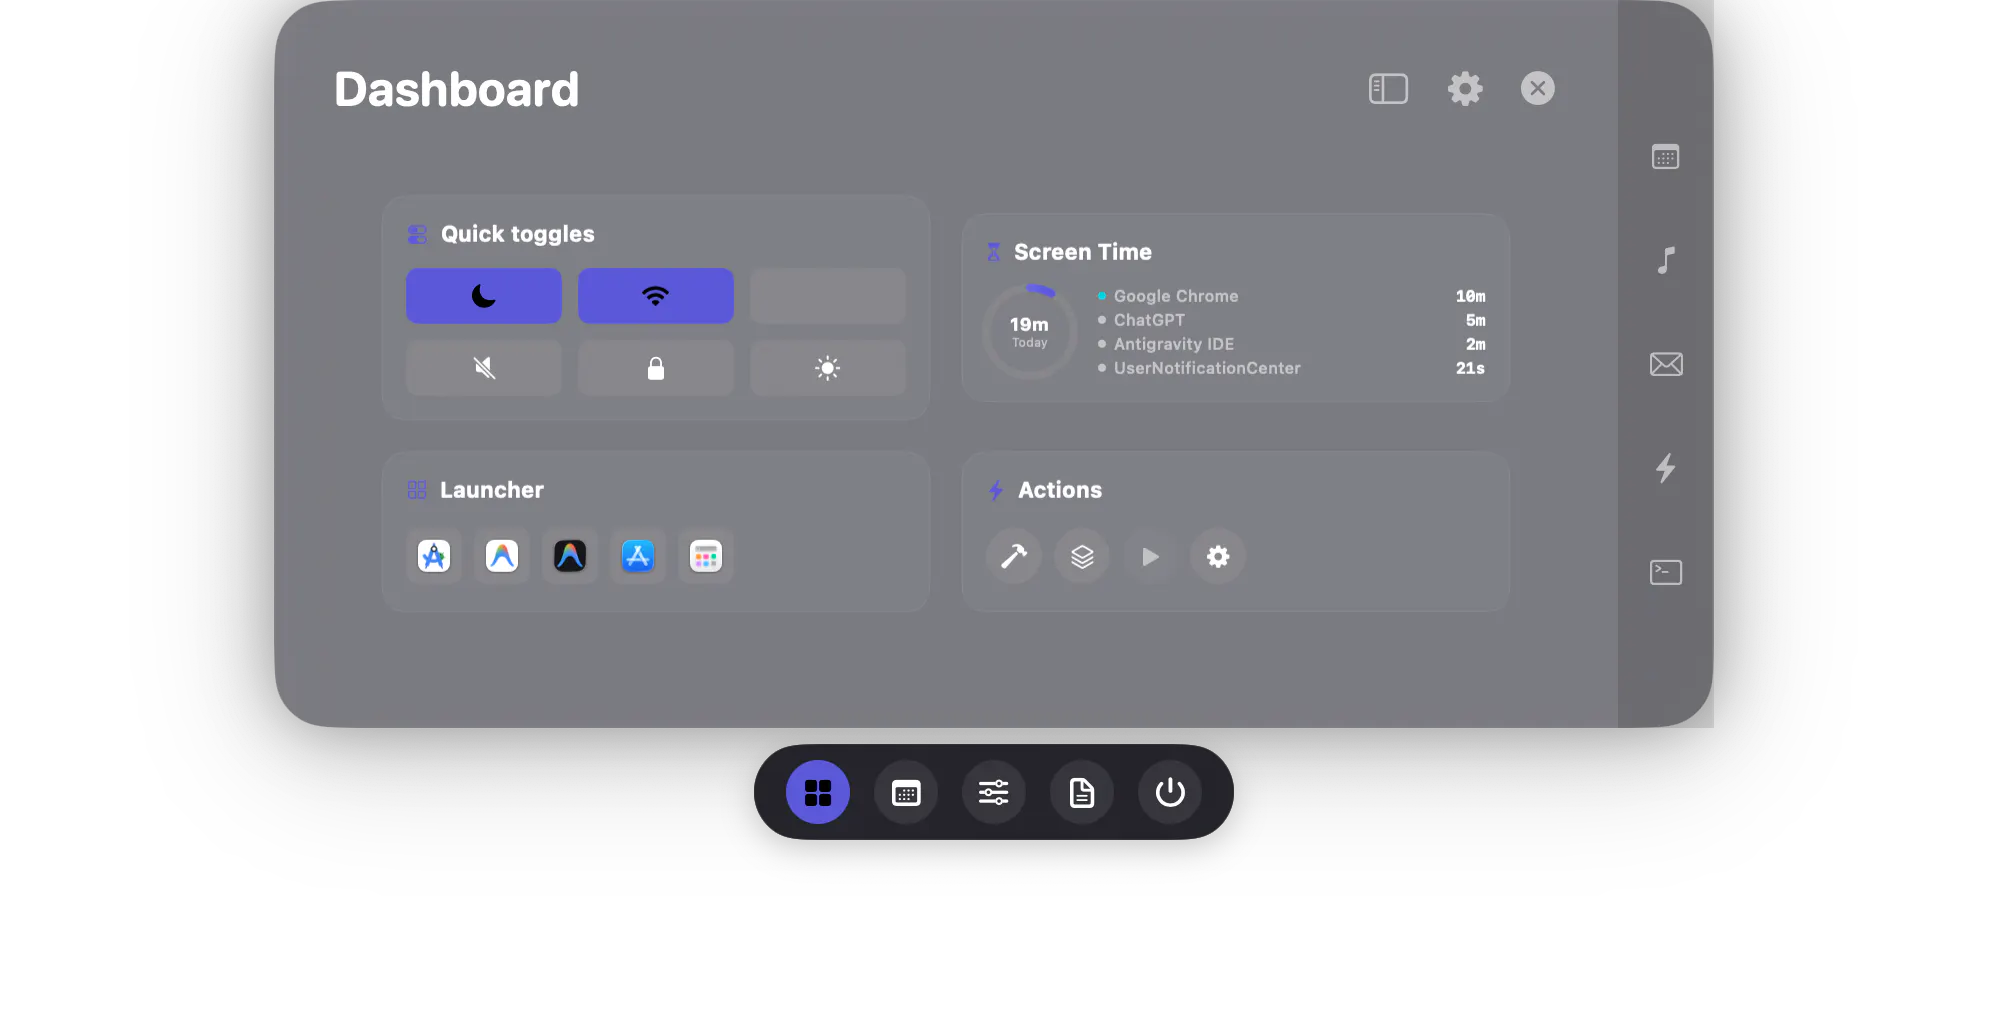Toggle the brightness sun button

tap(828, 368)
